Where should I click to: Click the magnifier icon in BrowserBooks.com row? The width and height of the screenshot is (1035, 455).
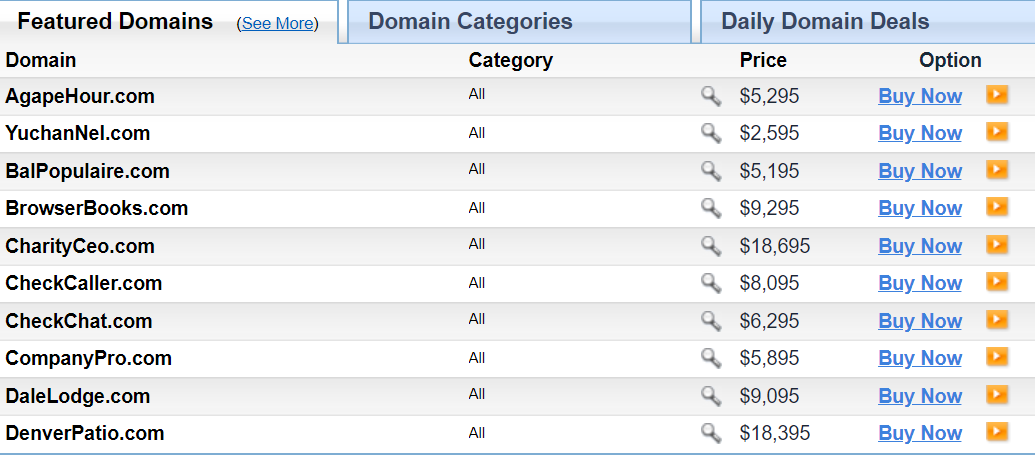(710, 208)
